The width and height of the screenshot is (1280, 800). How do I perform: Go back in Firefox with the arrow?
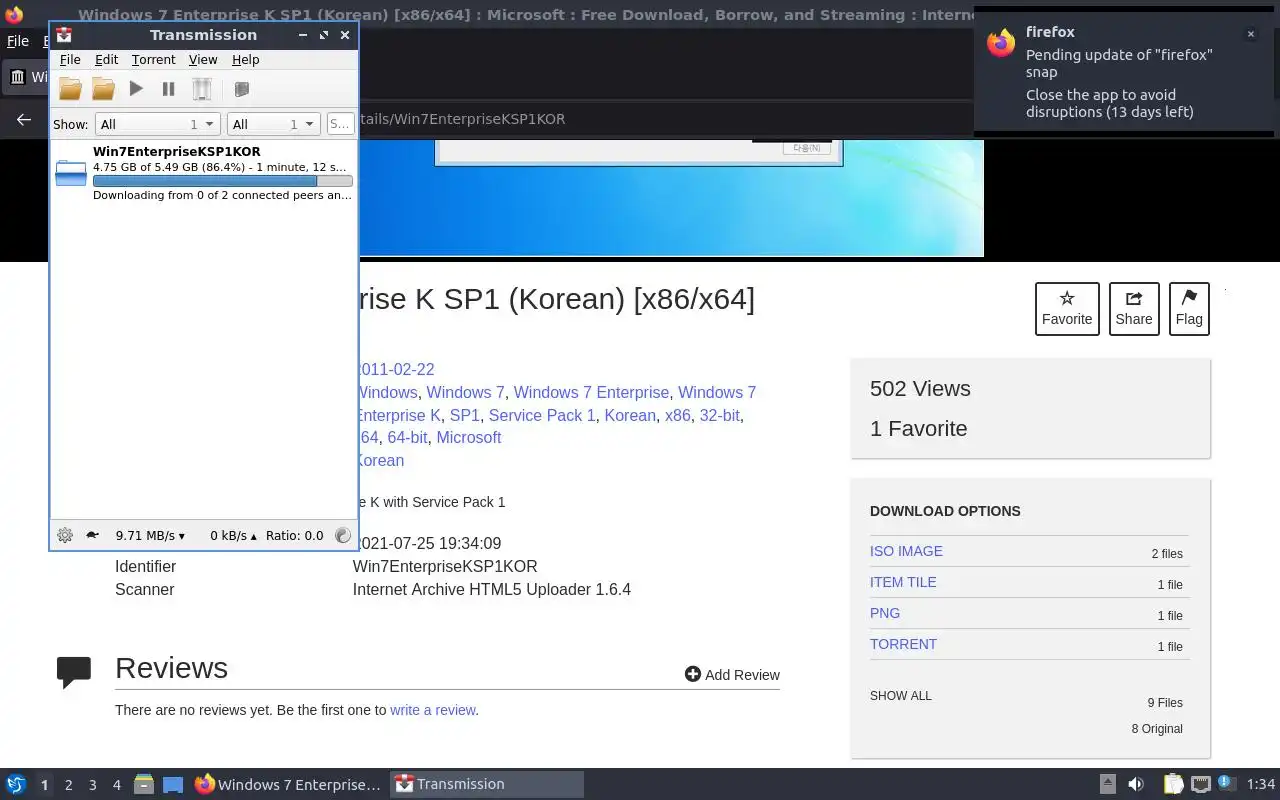(24, 119)
